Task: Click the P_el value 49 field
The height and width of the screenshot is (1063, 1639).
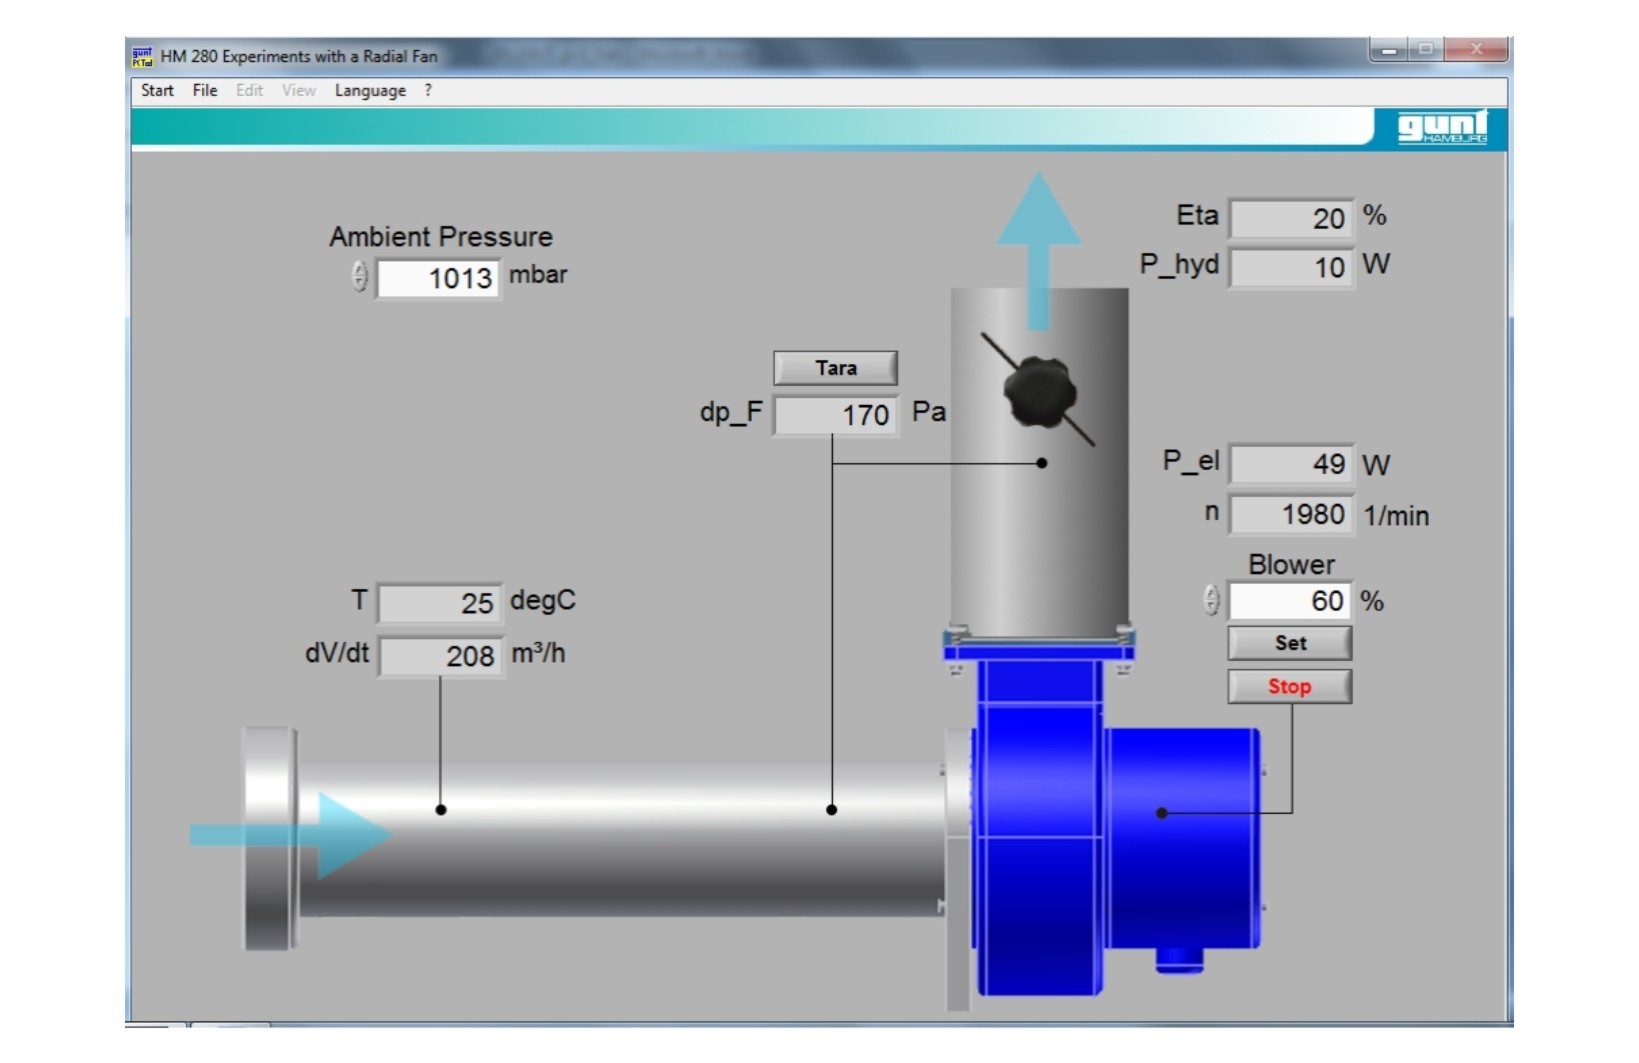Action: [x=1291, y=464]
